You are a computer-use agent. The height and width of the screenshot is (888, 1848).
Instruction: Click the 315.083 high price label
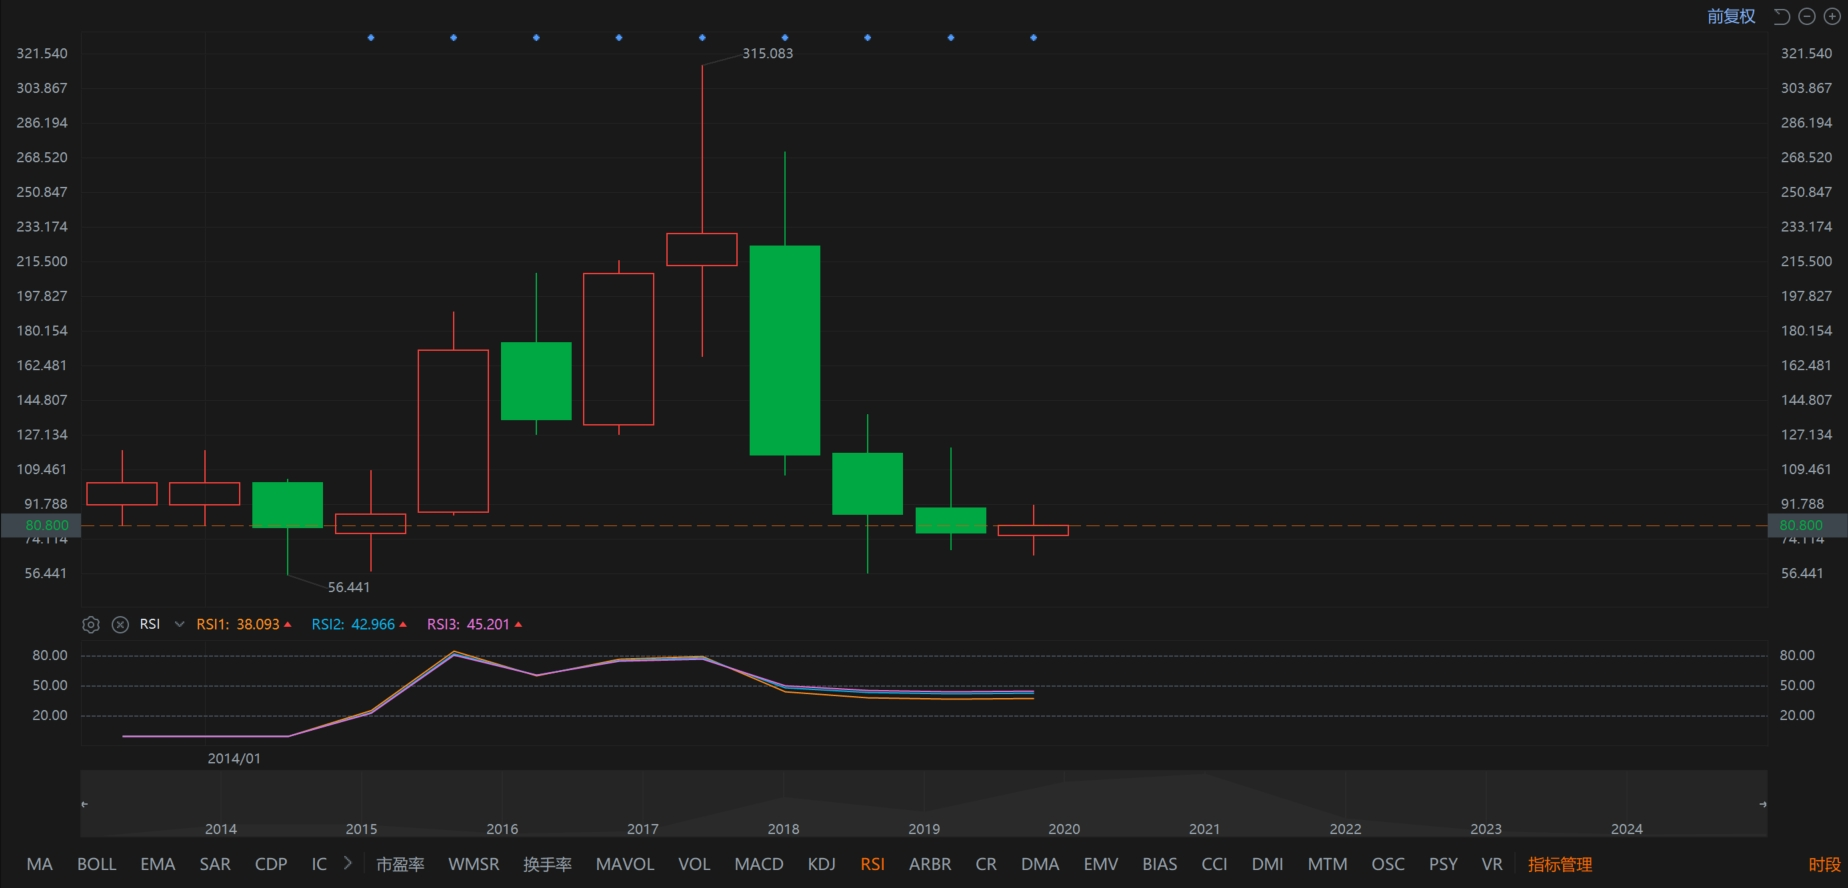coord(768,53)
